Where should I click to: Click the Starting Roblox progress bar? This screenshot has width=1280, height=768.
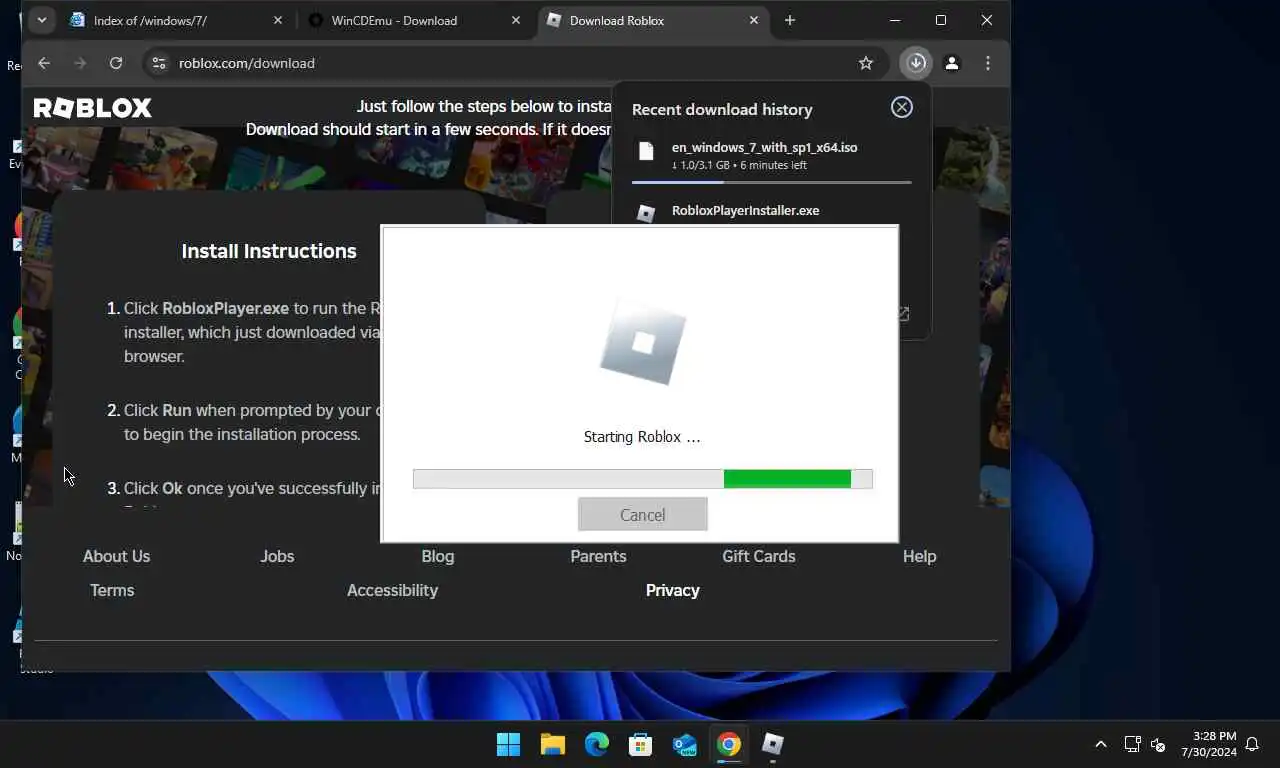pyautogui.click(x=643, y=479)
